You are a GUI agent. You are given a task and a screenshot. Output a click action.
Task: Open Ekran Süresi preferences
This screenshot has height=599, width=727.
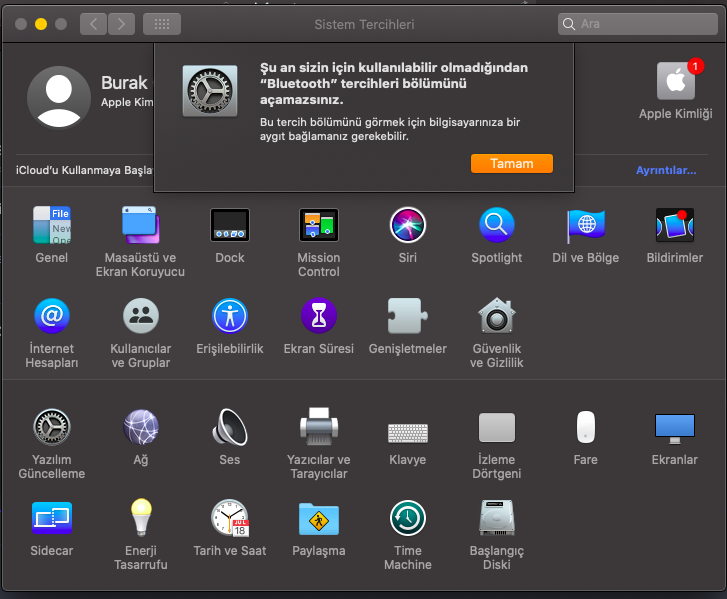[318, 316]
